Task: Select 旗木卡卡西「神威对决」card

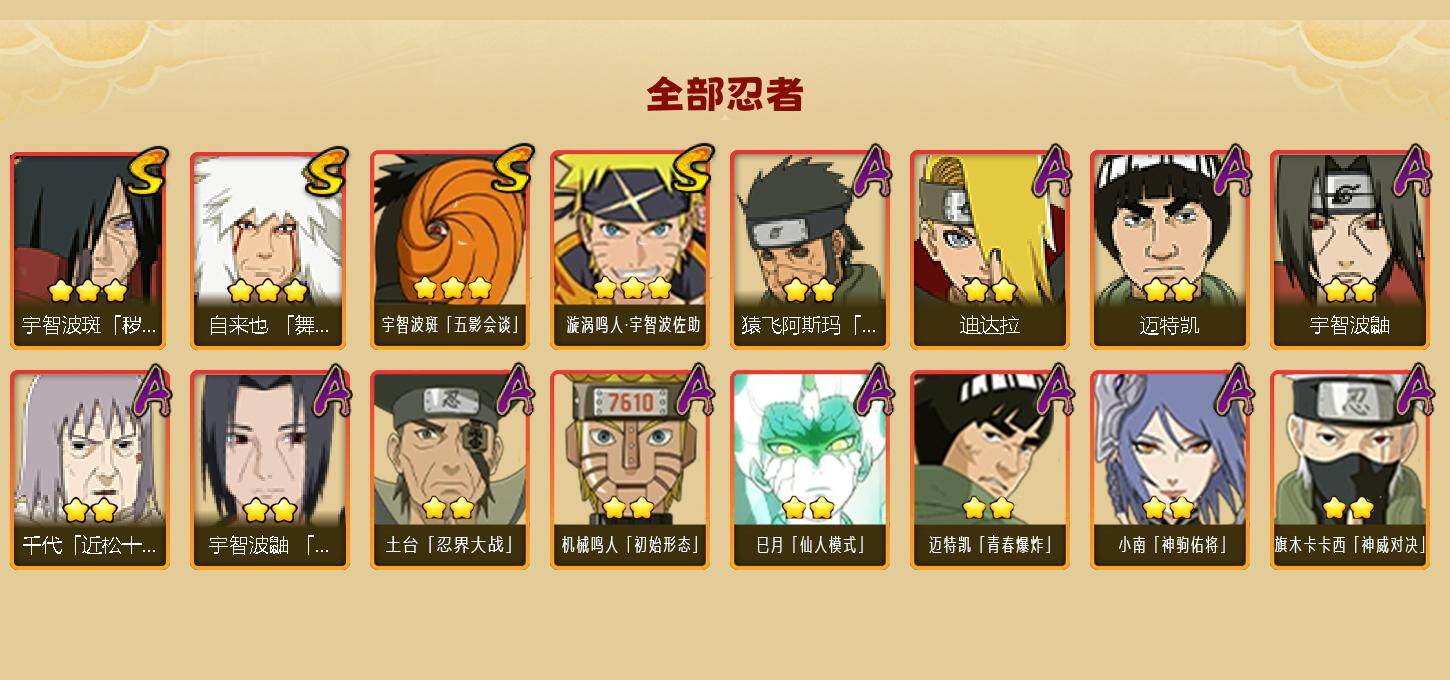Action: [1349, 470]
